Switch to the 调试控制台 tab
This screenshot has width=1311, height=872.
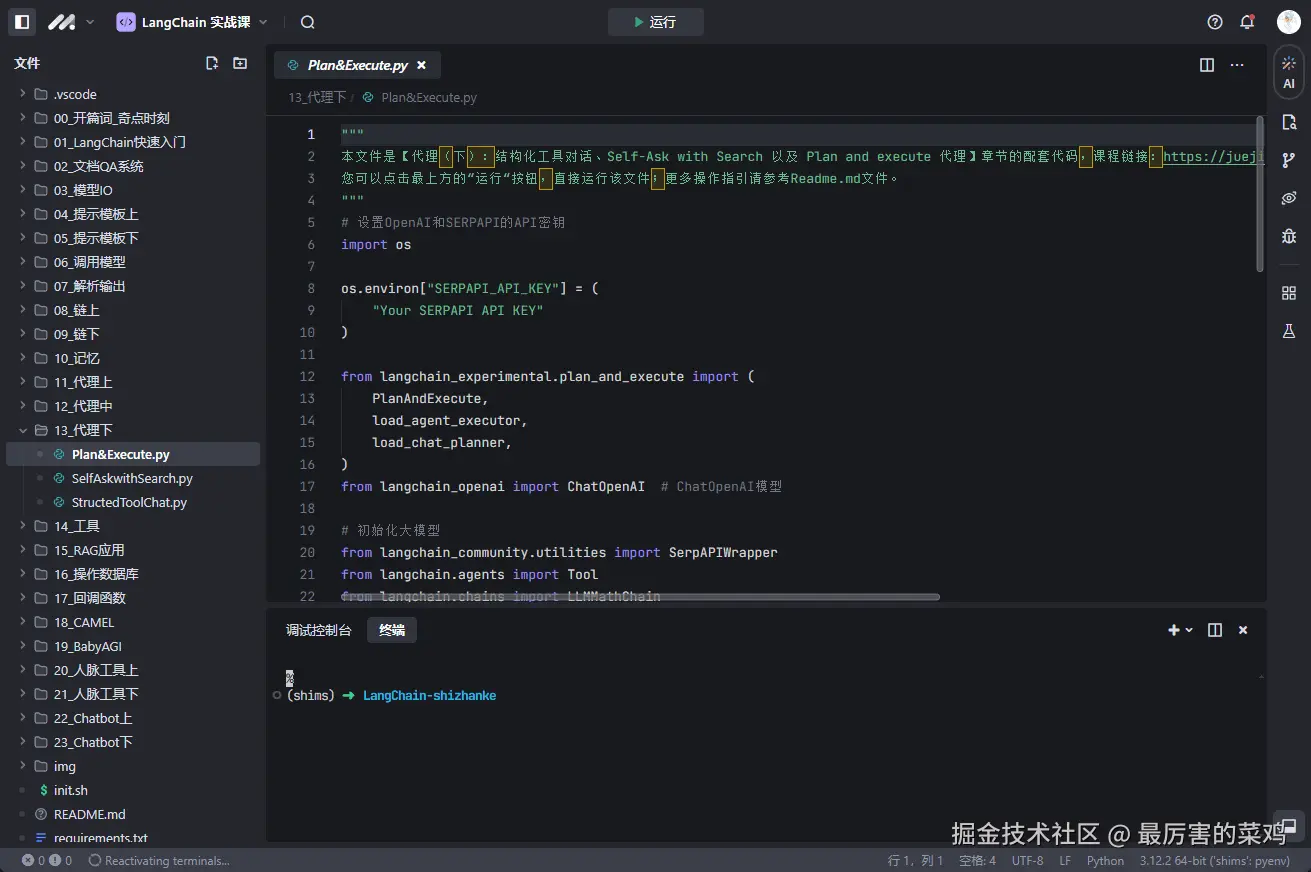point(319,630)
